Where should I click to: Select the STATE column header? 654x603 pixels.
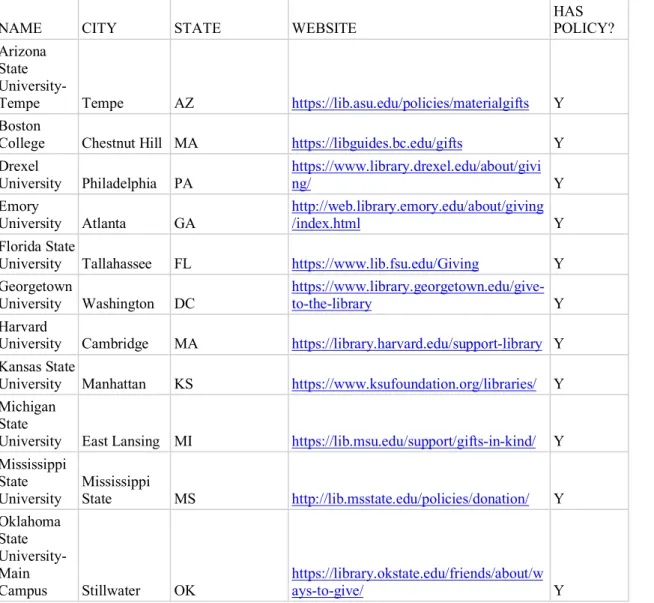pyautogui.click(x=229, y=20)
